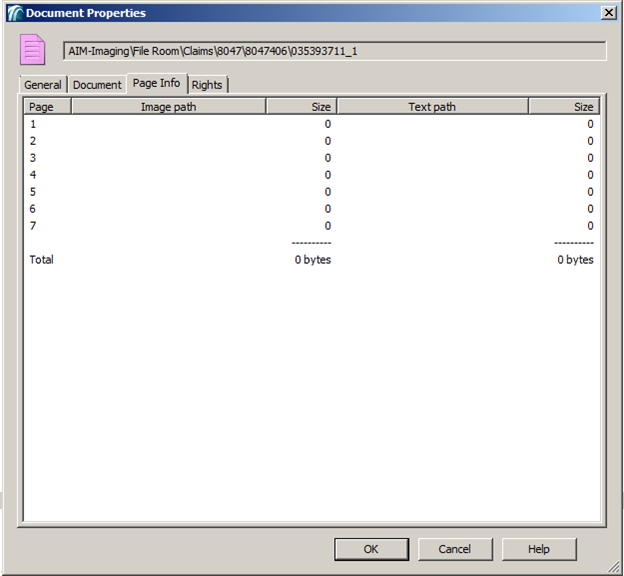Click the pink document icon
This screenshot has height=576, width=624.
33,50
